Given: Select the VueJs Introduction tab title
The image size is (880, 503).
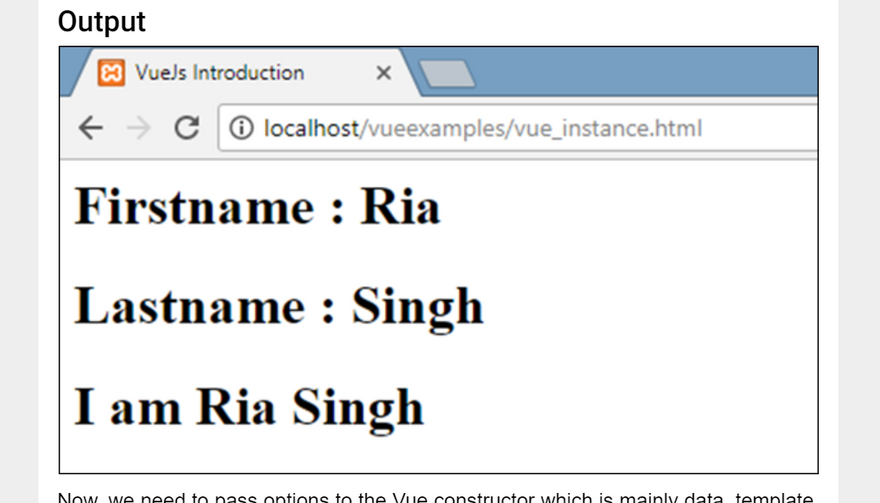Looking at the screenshot, I should pos(219,73).
